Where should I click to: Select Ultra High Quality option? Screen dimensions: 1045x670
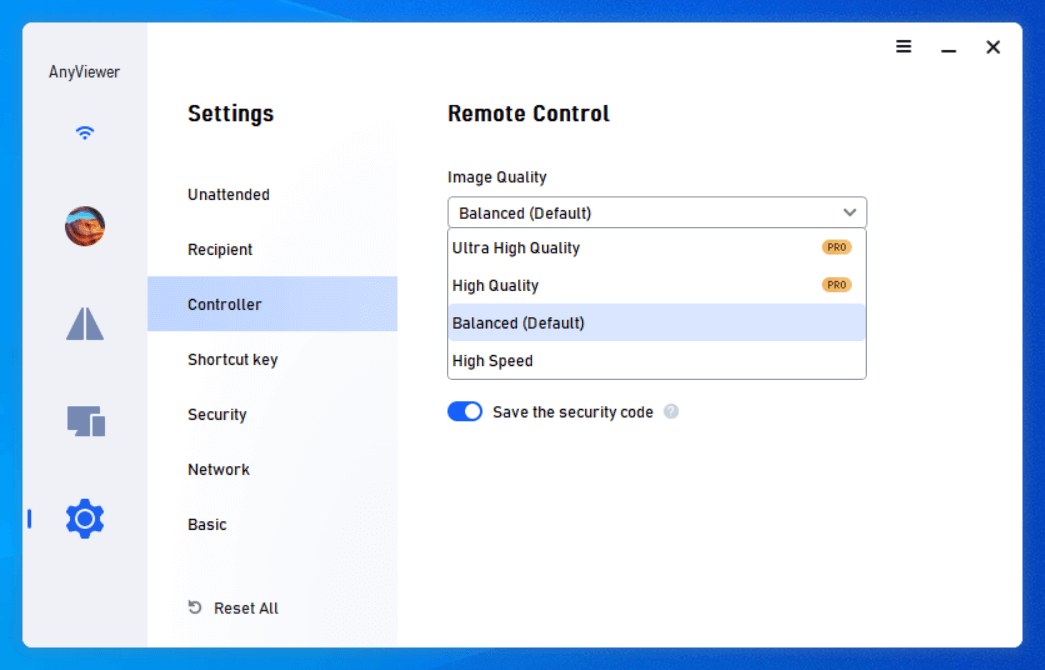[516, 248]
